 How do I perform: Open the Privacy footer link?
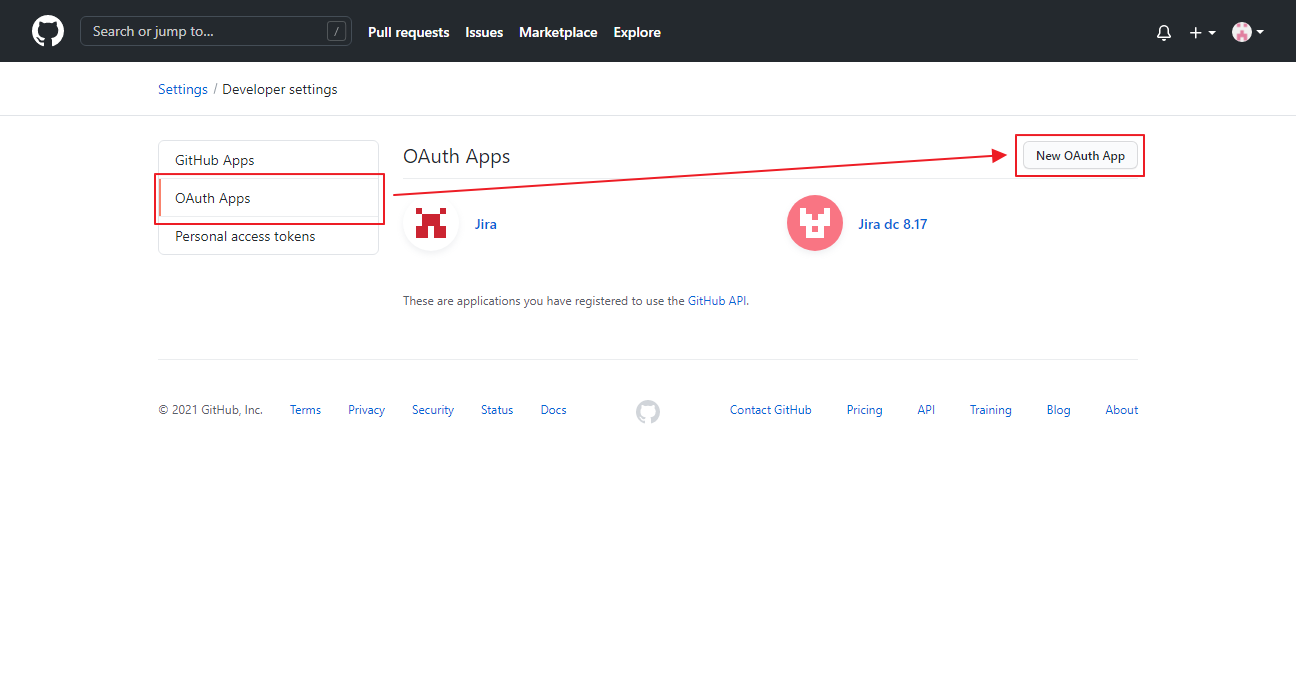[x=366, y=410]
